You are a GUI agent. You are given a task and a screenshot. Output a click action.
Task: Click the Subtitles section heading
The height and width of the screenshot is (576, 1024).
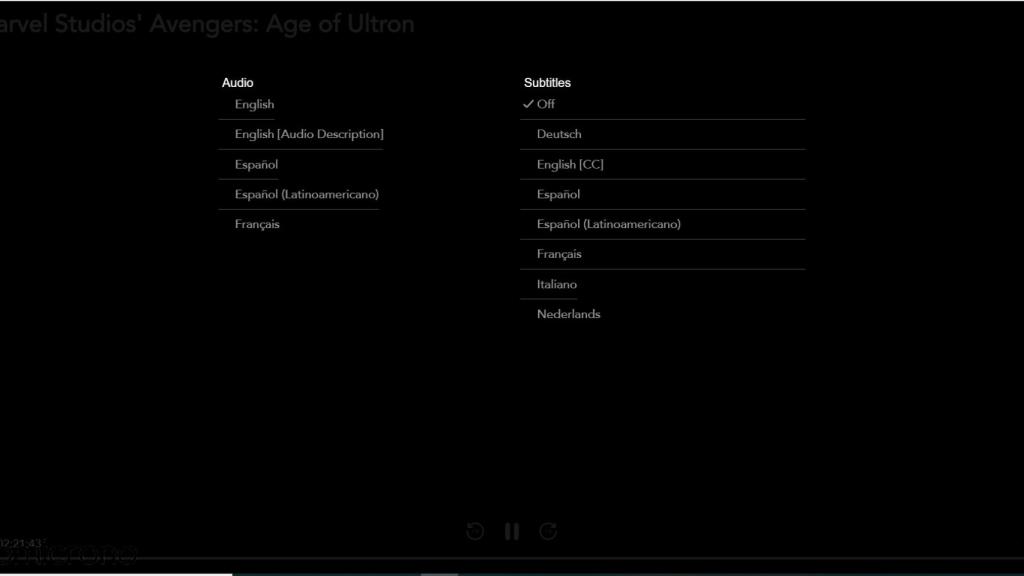(547, 83)
